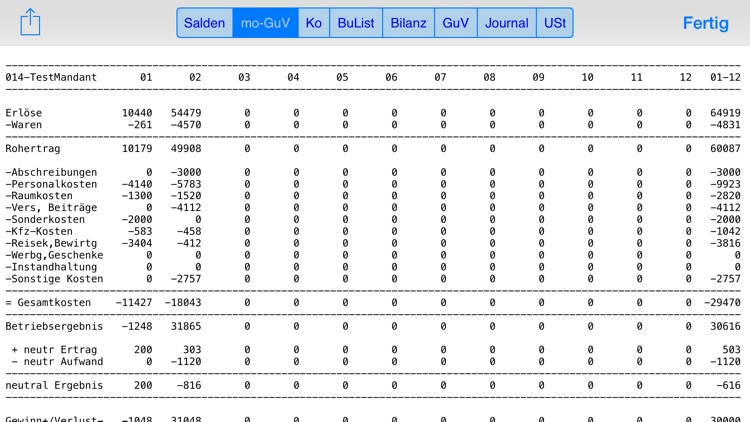Screen dimensions: 750x422
Task: Click the neutral Ergebnis row label
Action: (x=55, y=385)
